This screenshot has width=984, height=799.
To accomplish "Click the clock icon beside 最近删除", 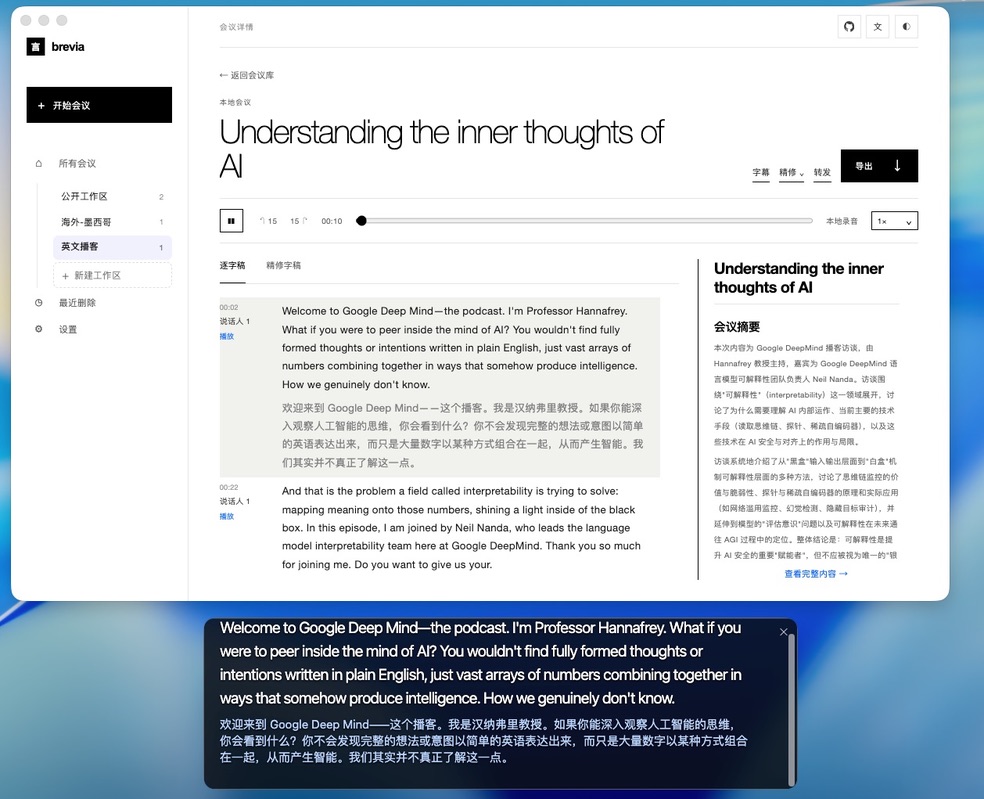I will click(x=39, y=303).
